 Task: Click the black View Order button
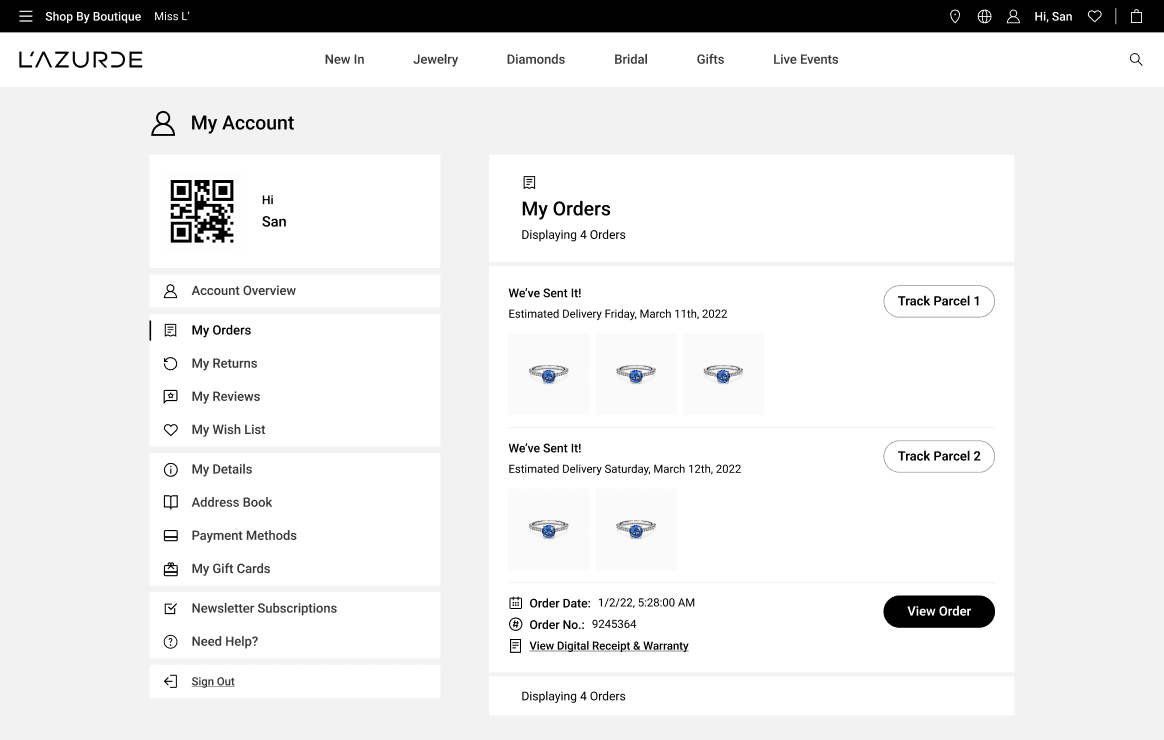click(938, 611)
